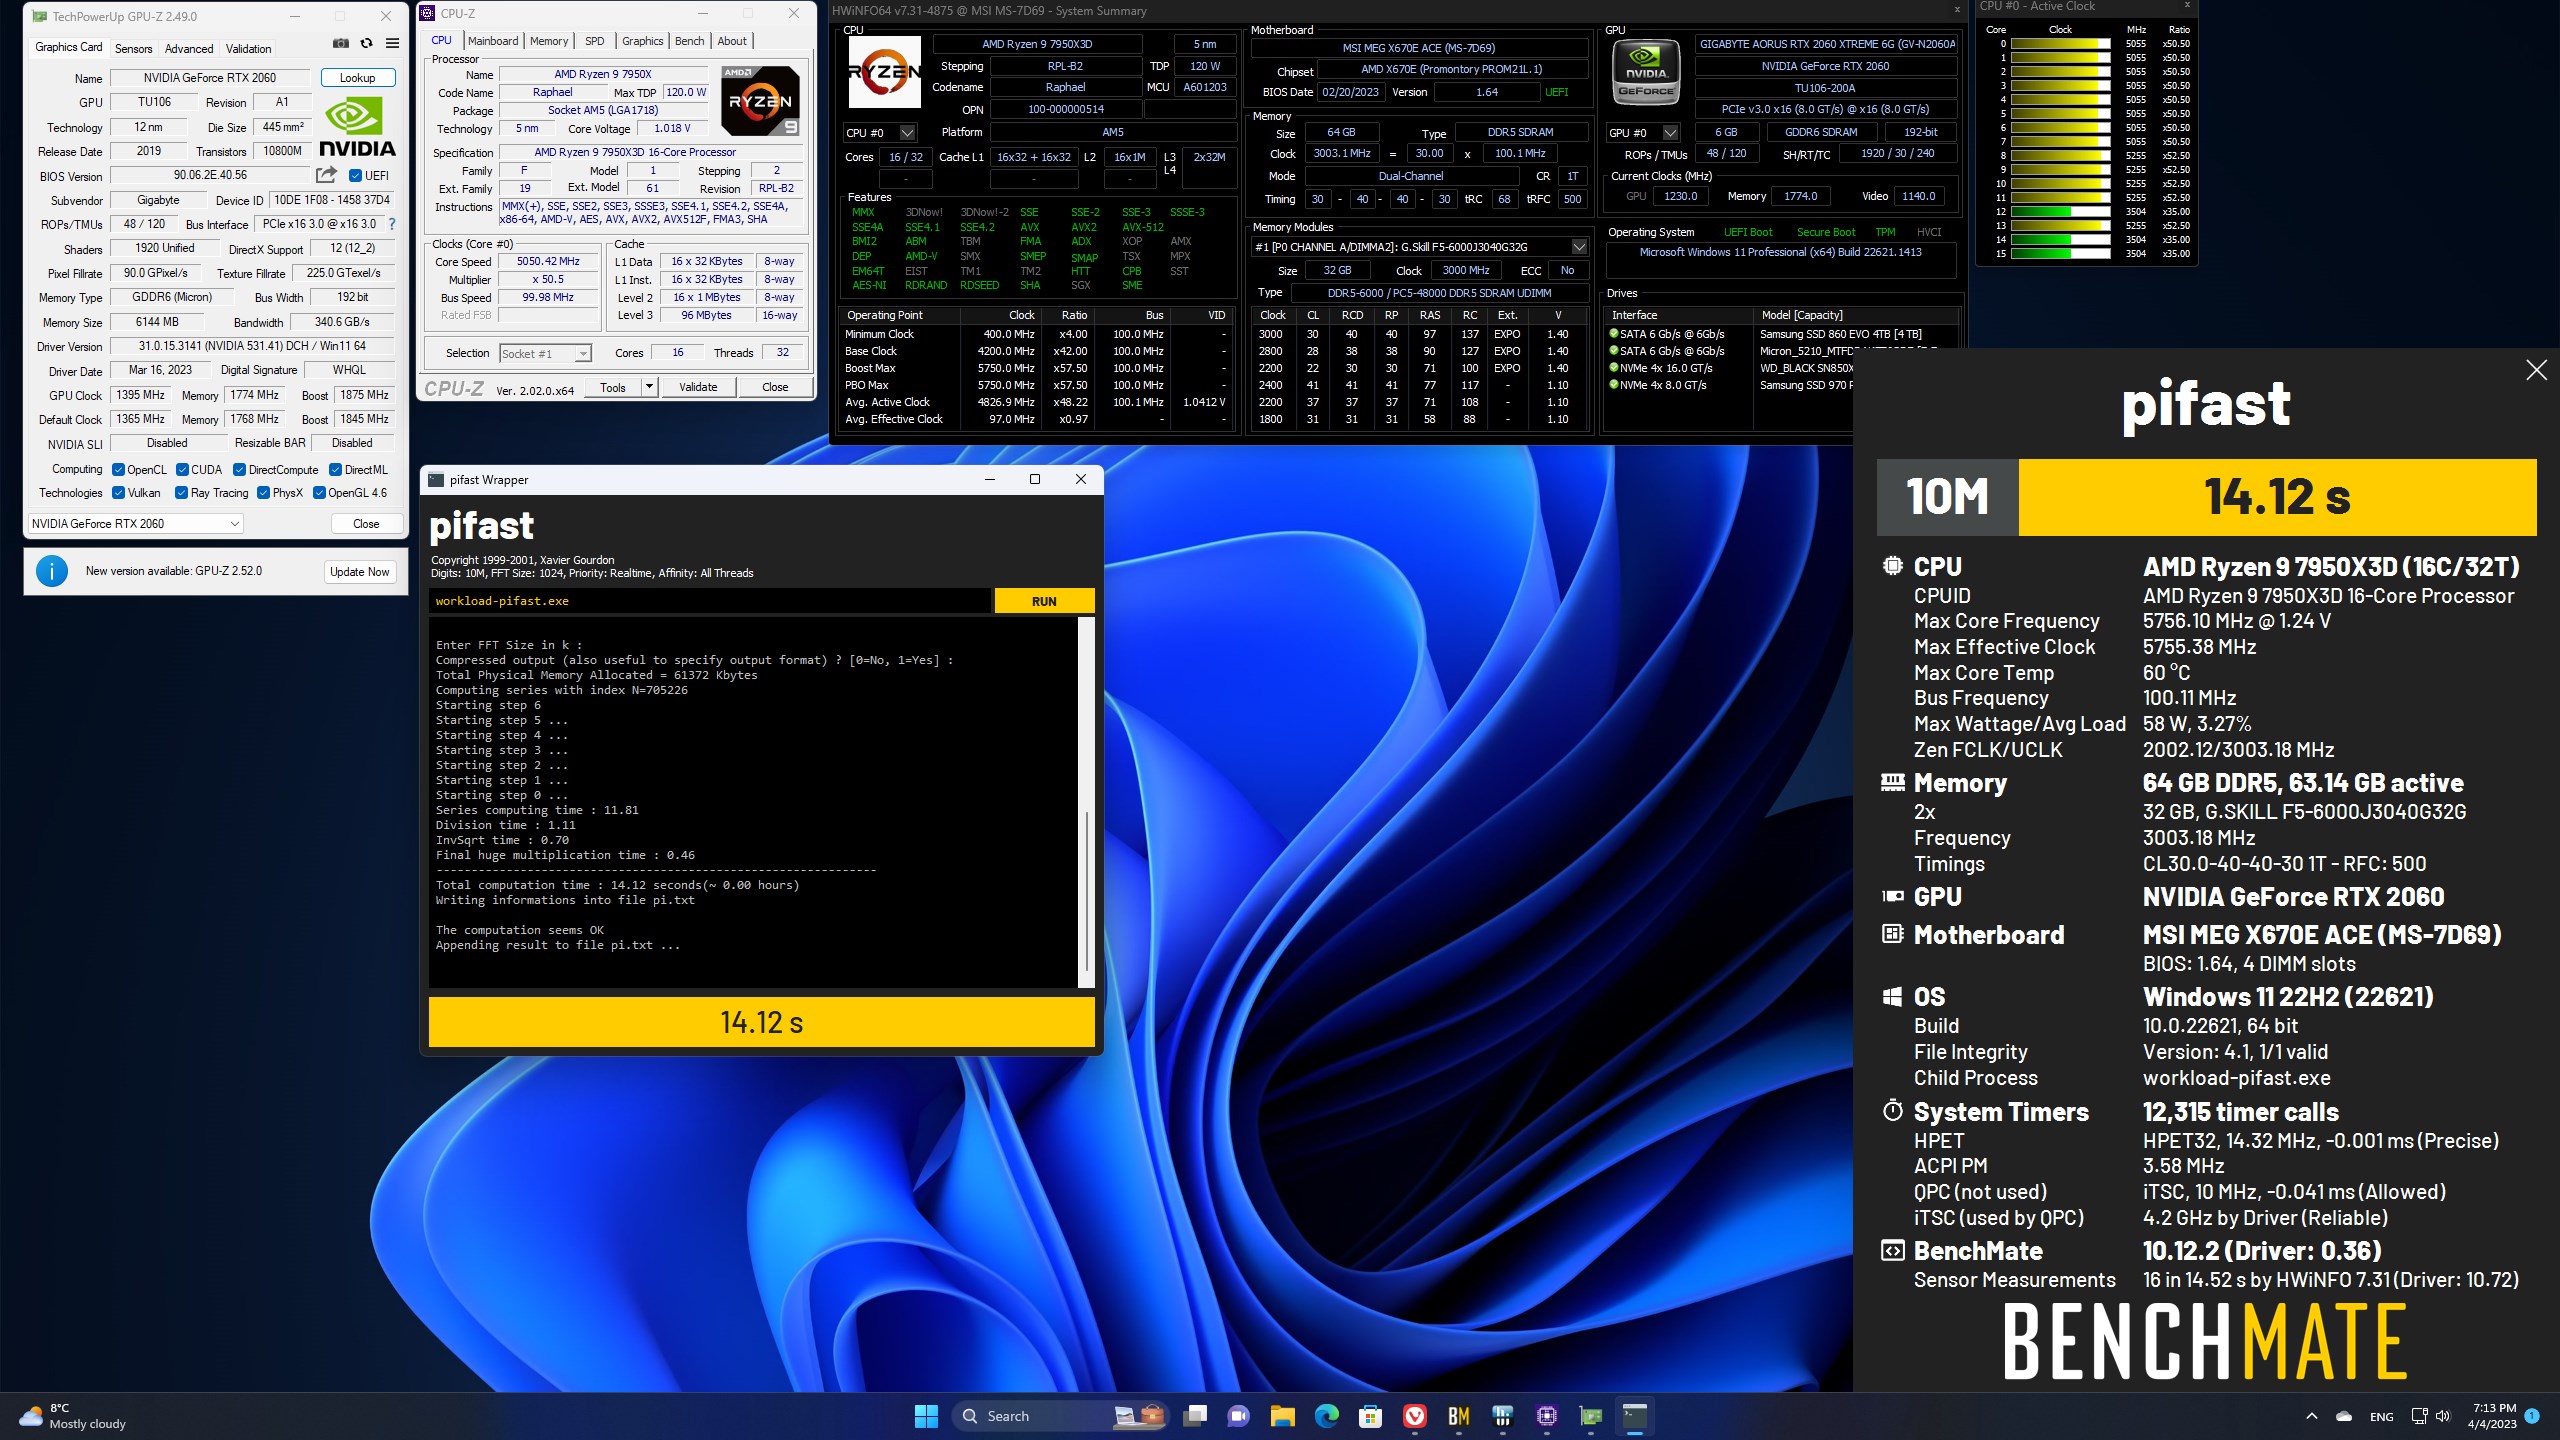Close the BenchMate pifast result panel
Screen dimensions: 2560x1440
coord(2536,370)
